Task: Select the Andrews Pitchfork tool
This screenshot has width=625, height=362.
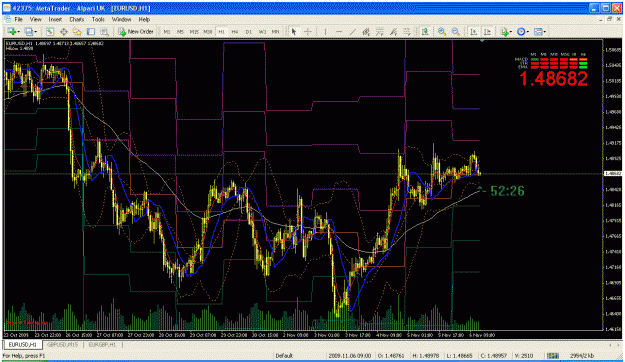Action: [393, 31]
